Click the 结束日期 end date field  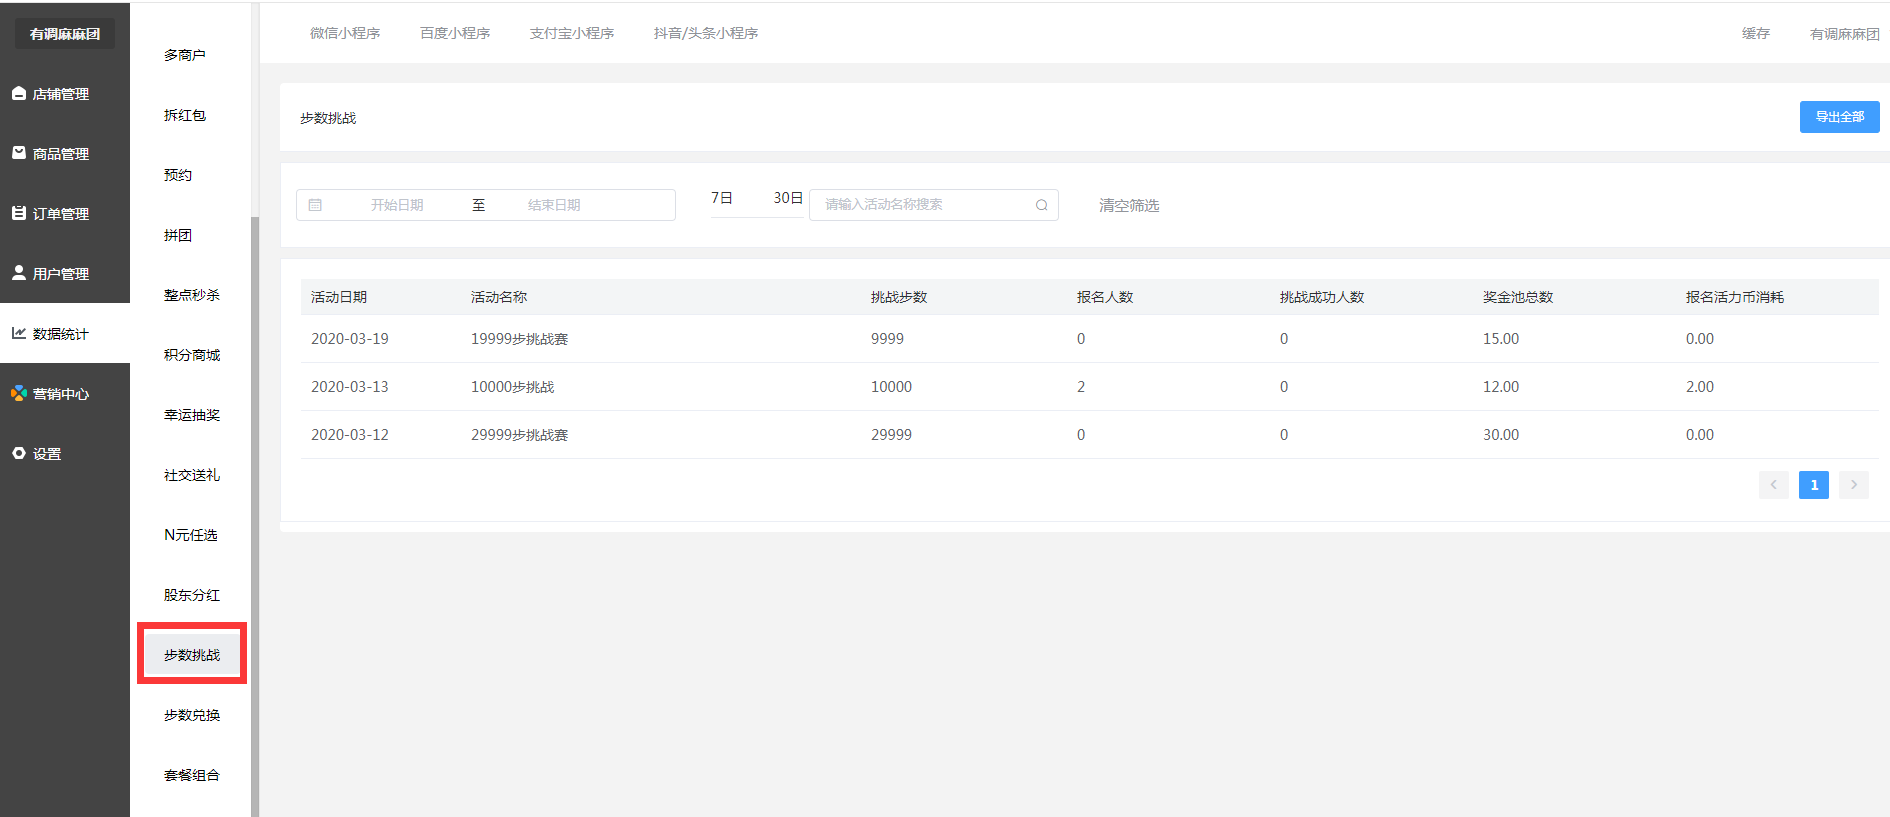(554, 205)
